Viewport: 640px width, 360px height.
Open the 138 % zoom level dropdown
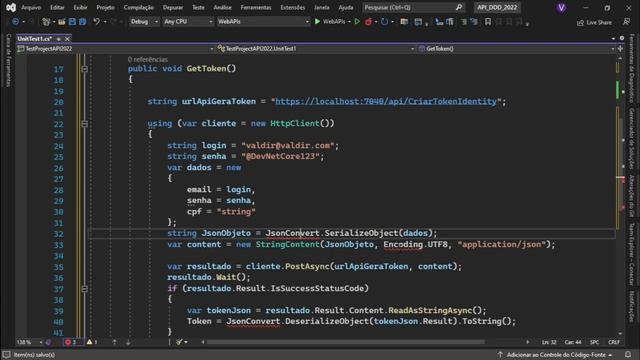[x=29, y=342]
